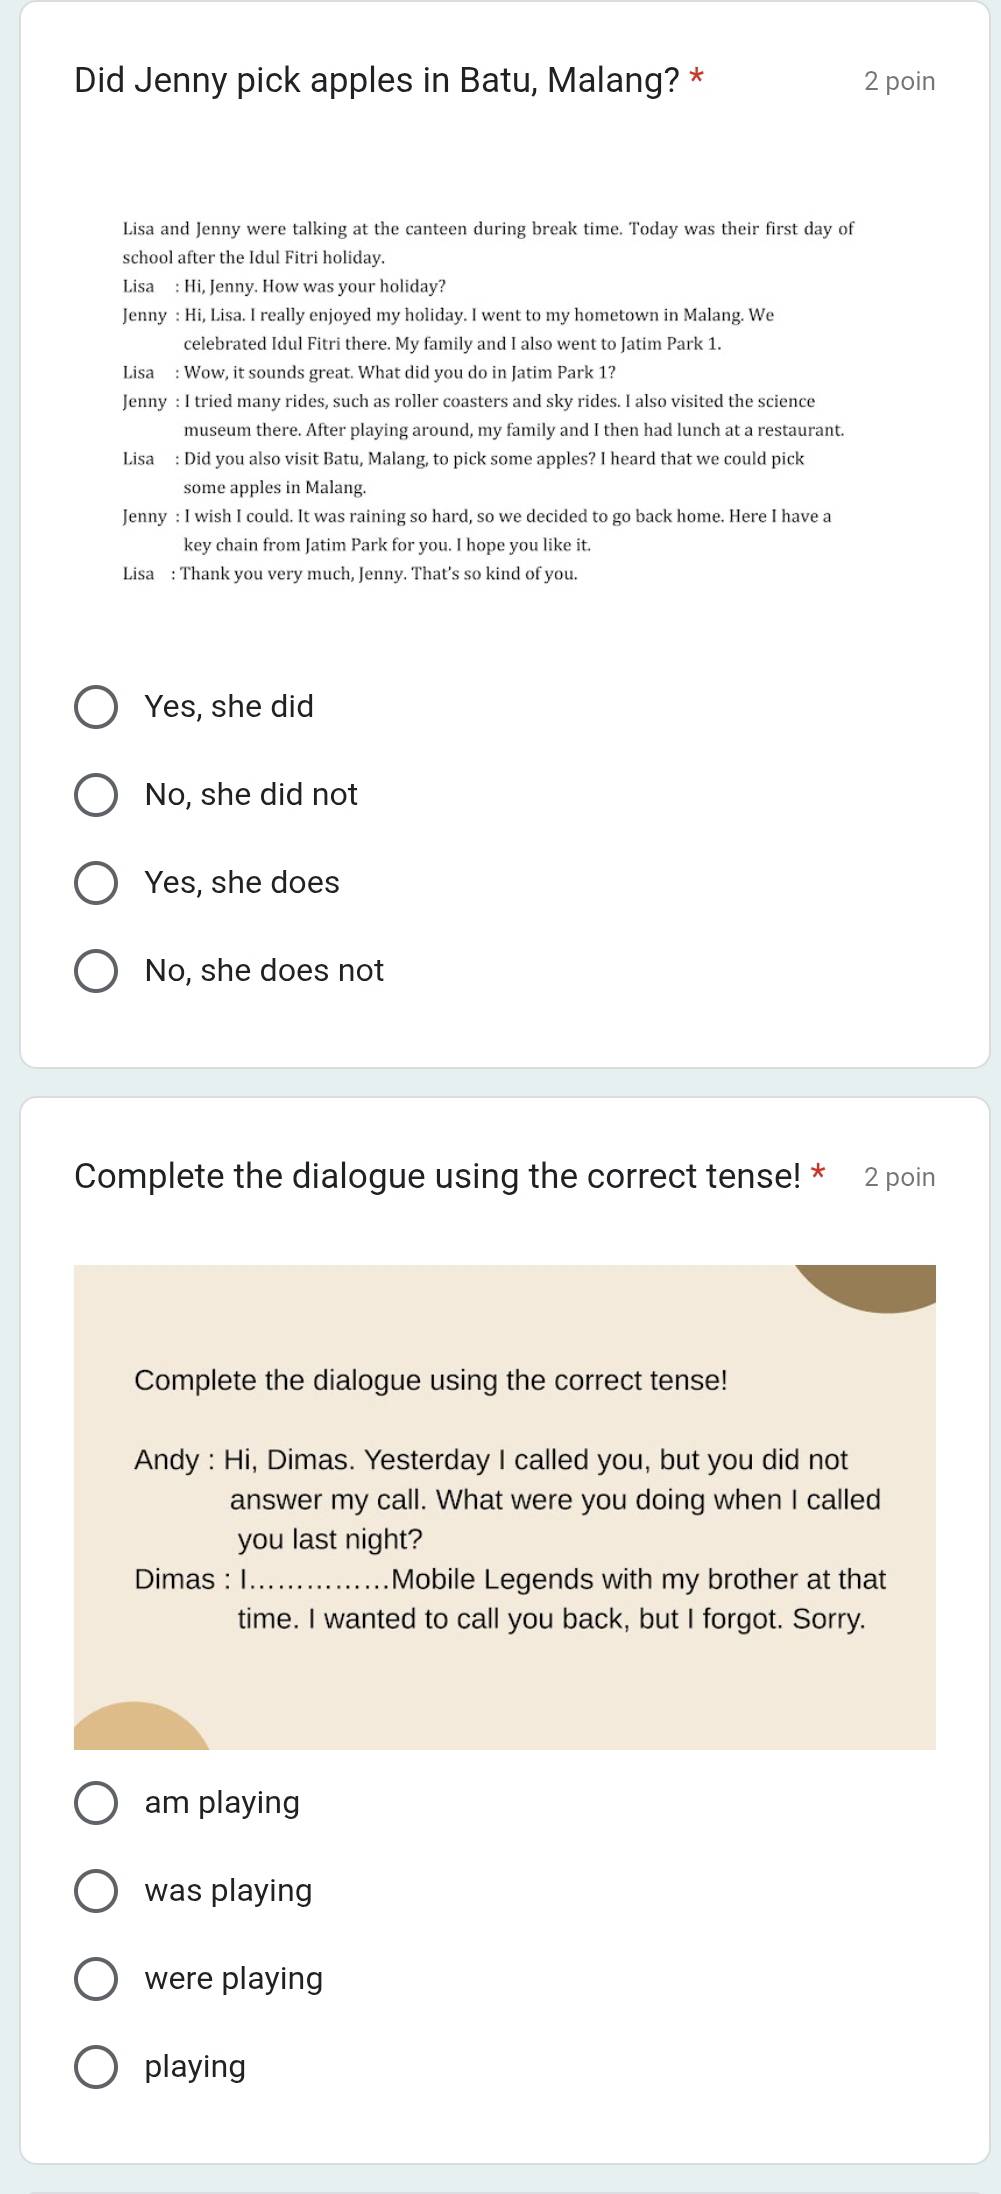Screen dimensions: 1001x2194
Task: Click the 'were playing' label text
Action: 234,1979
